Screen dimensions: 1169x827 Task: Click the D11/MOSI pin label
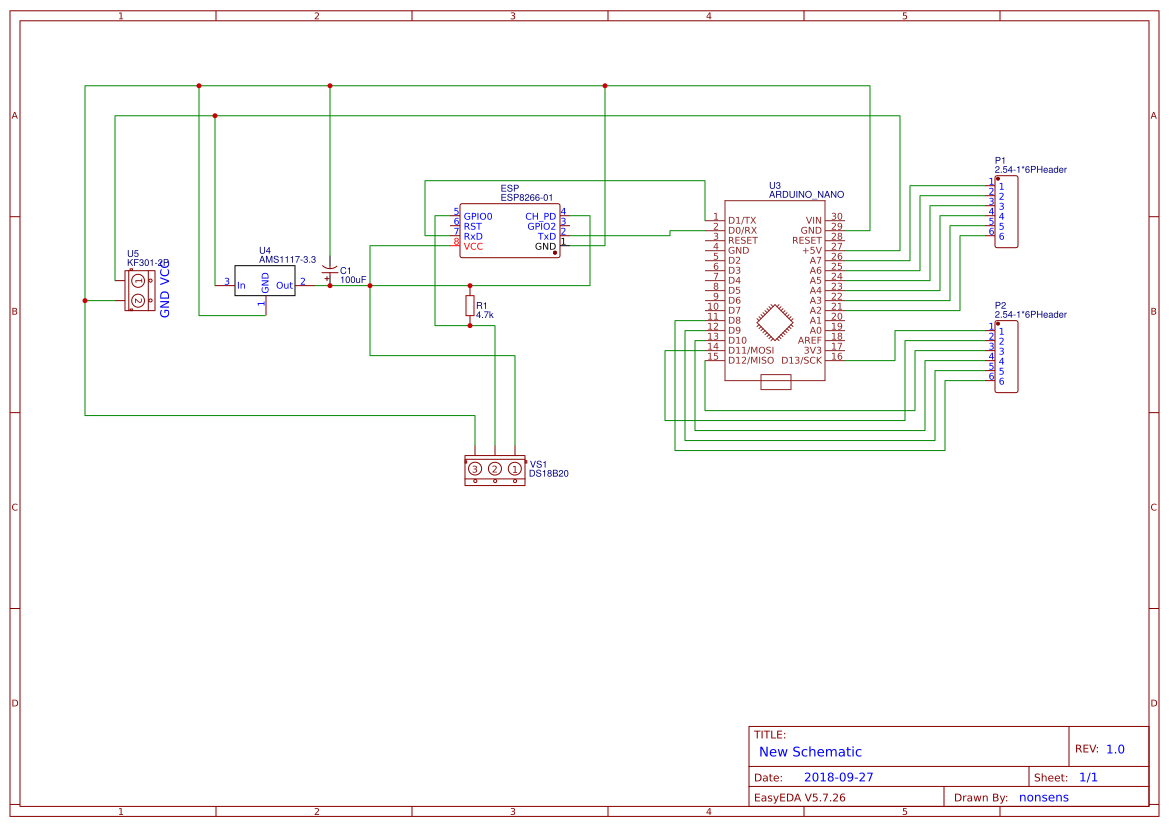tap(751, 350)
